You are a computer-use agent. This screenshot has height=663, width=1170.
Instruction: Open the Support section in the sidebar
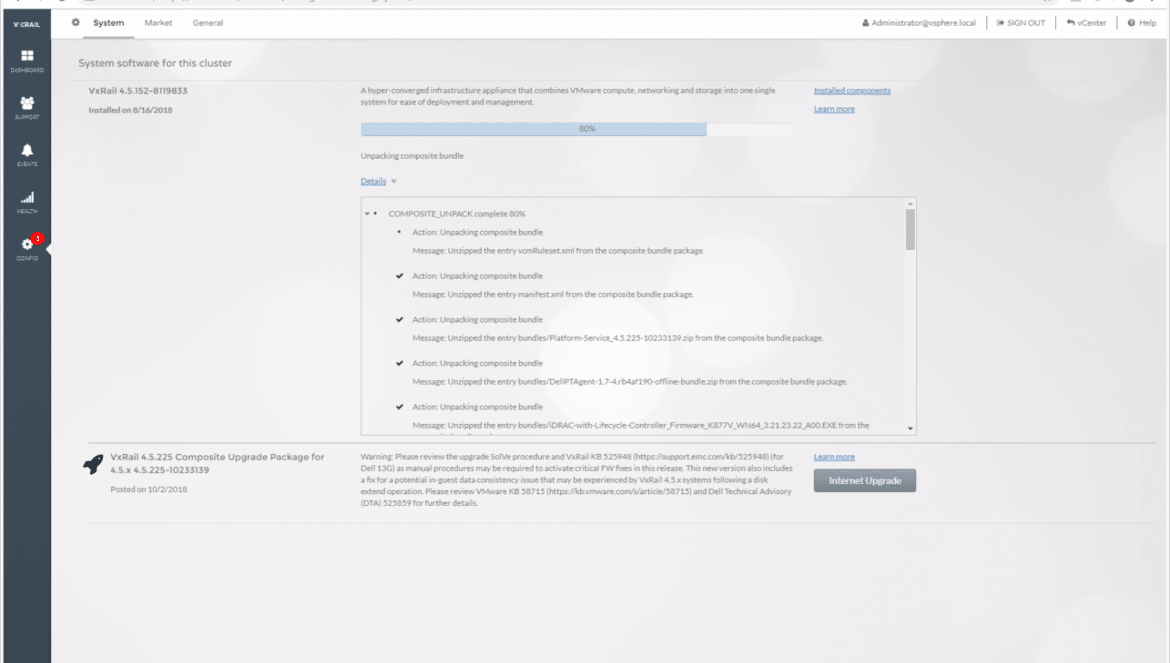[27, 107]
